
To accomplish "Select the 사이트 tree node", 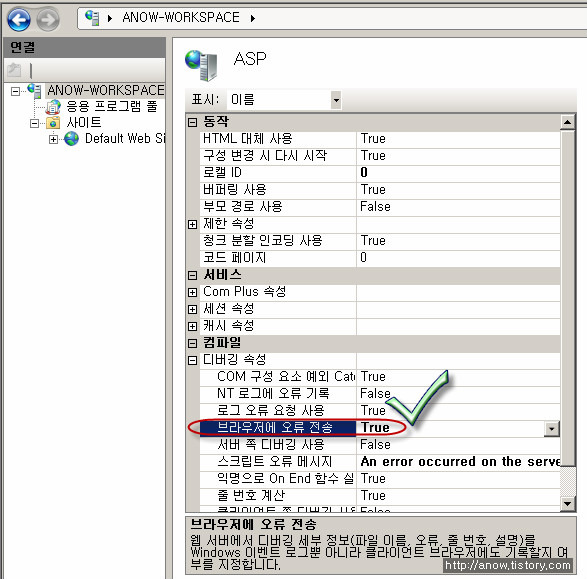I will [x=83, y=122].
